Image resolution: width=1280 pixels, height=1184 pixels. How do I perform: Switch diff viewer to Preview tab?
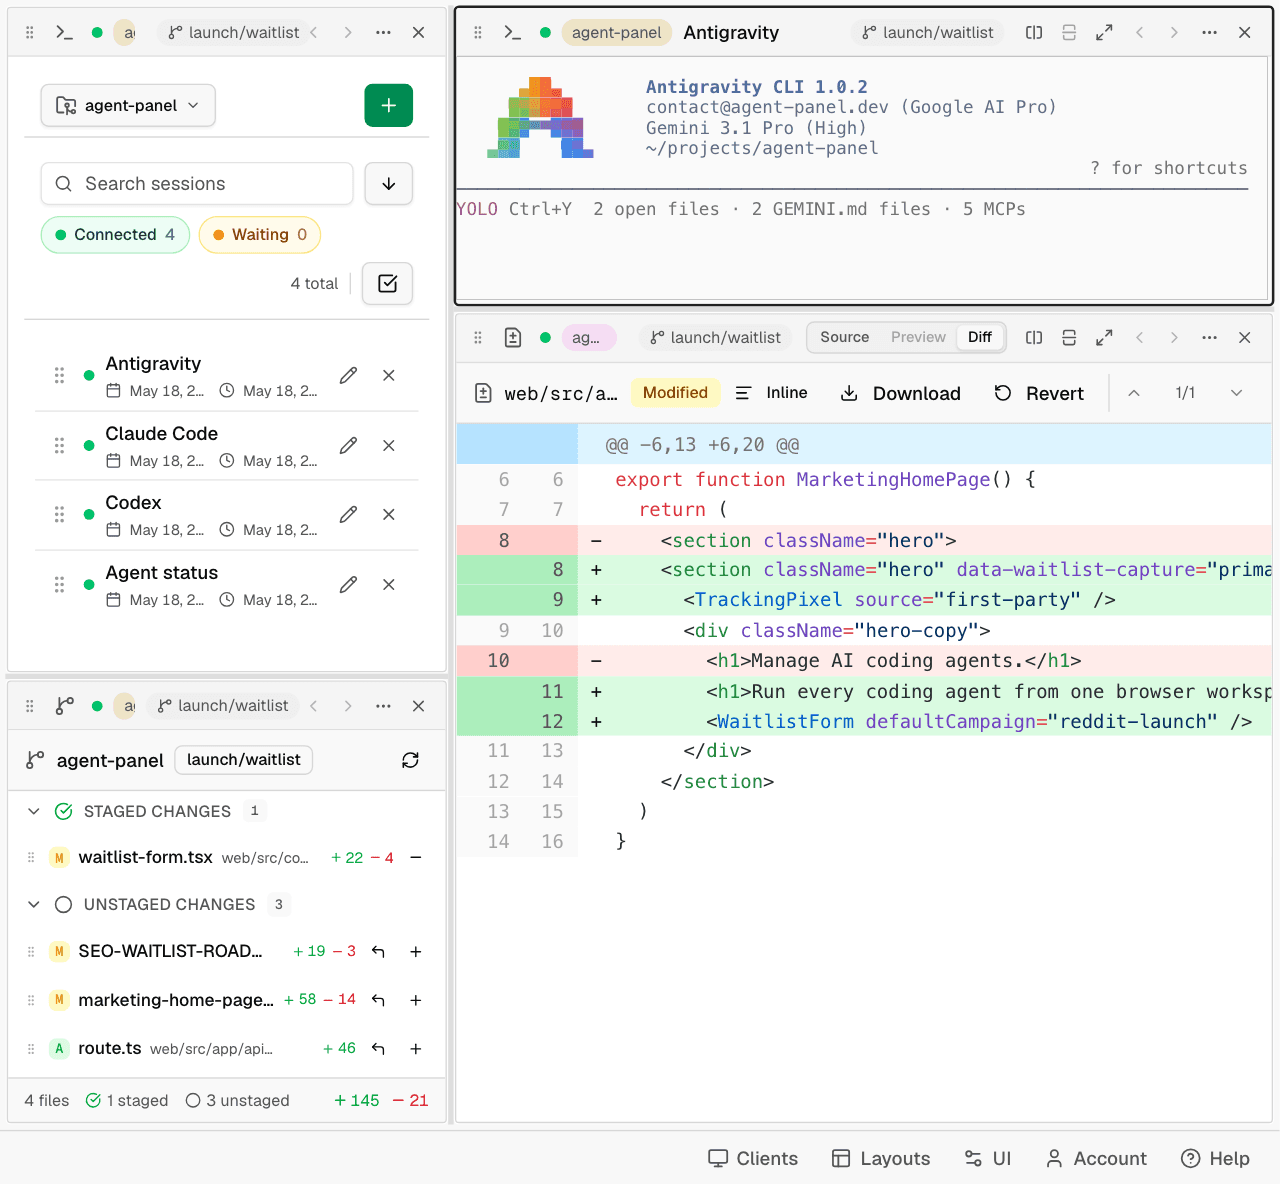[918, 337]
